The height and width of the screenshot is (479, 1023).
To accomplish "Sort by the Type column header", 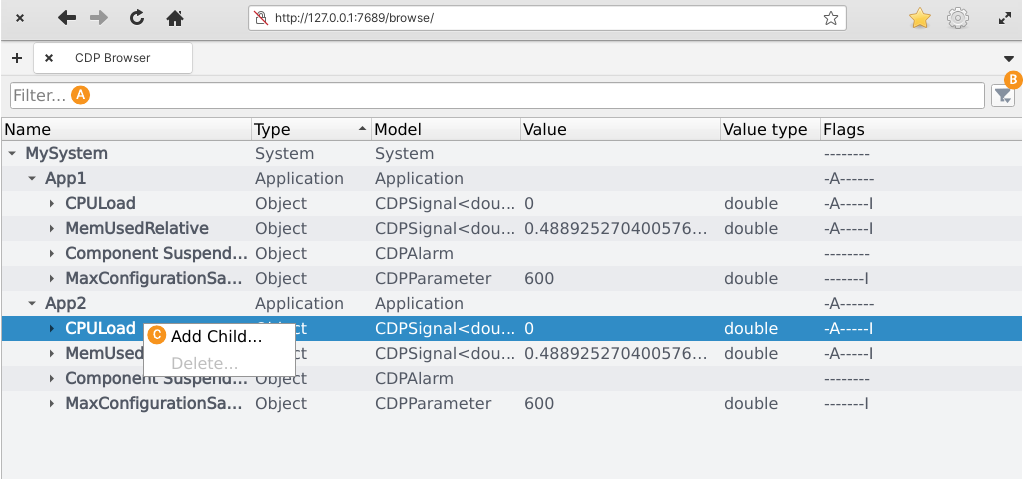I will coord(300,130).
